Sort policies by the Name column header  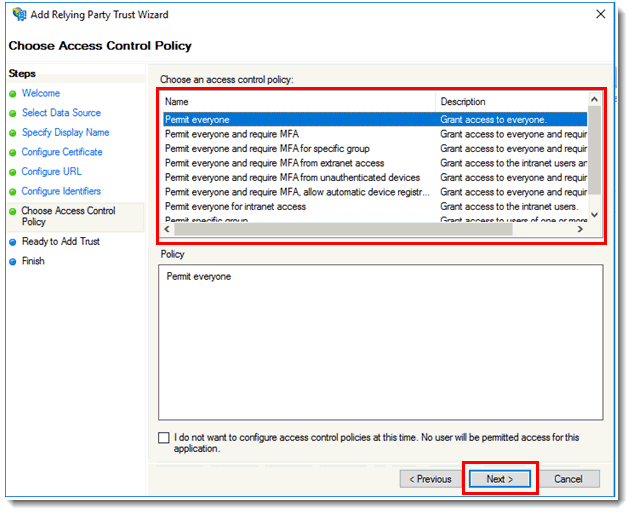click(x=296, y=102)
